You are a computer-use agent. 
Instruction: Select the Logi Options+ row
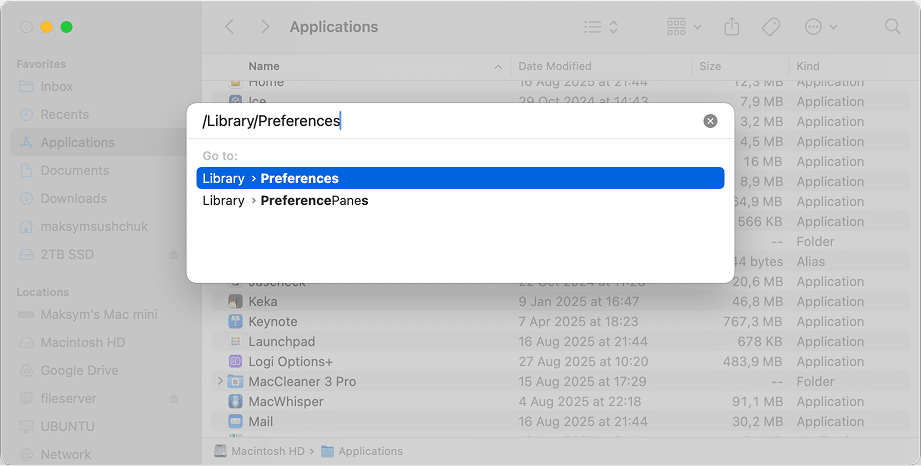560,361
